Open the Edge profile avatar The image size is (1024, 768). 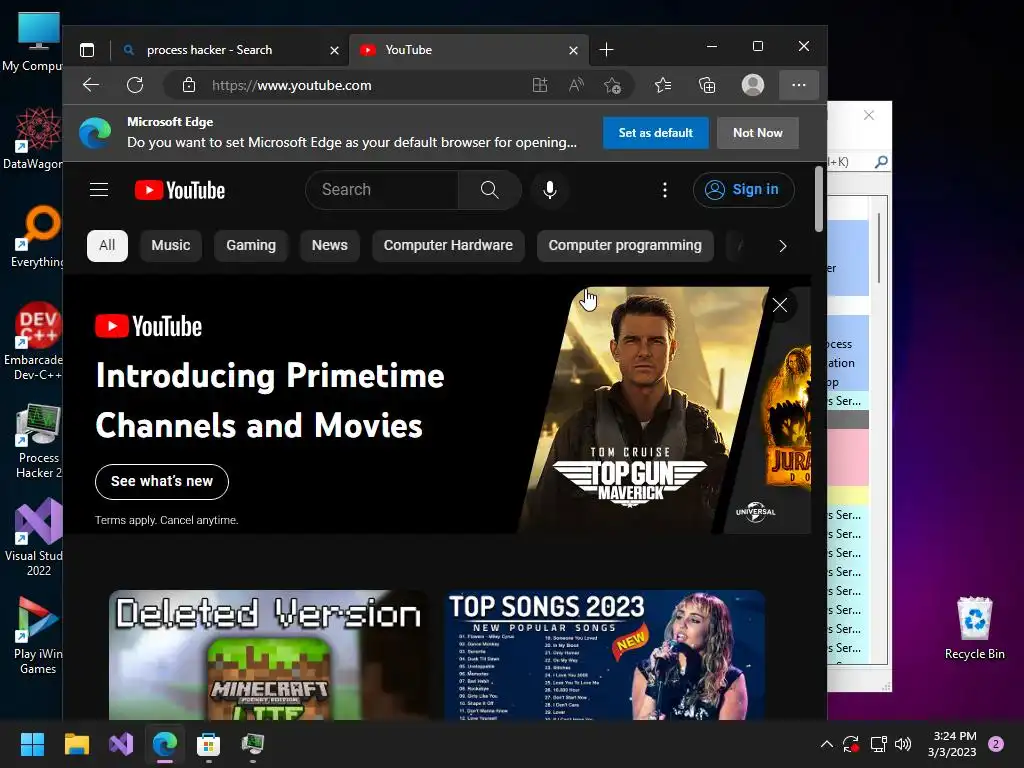753,85
